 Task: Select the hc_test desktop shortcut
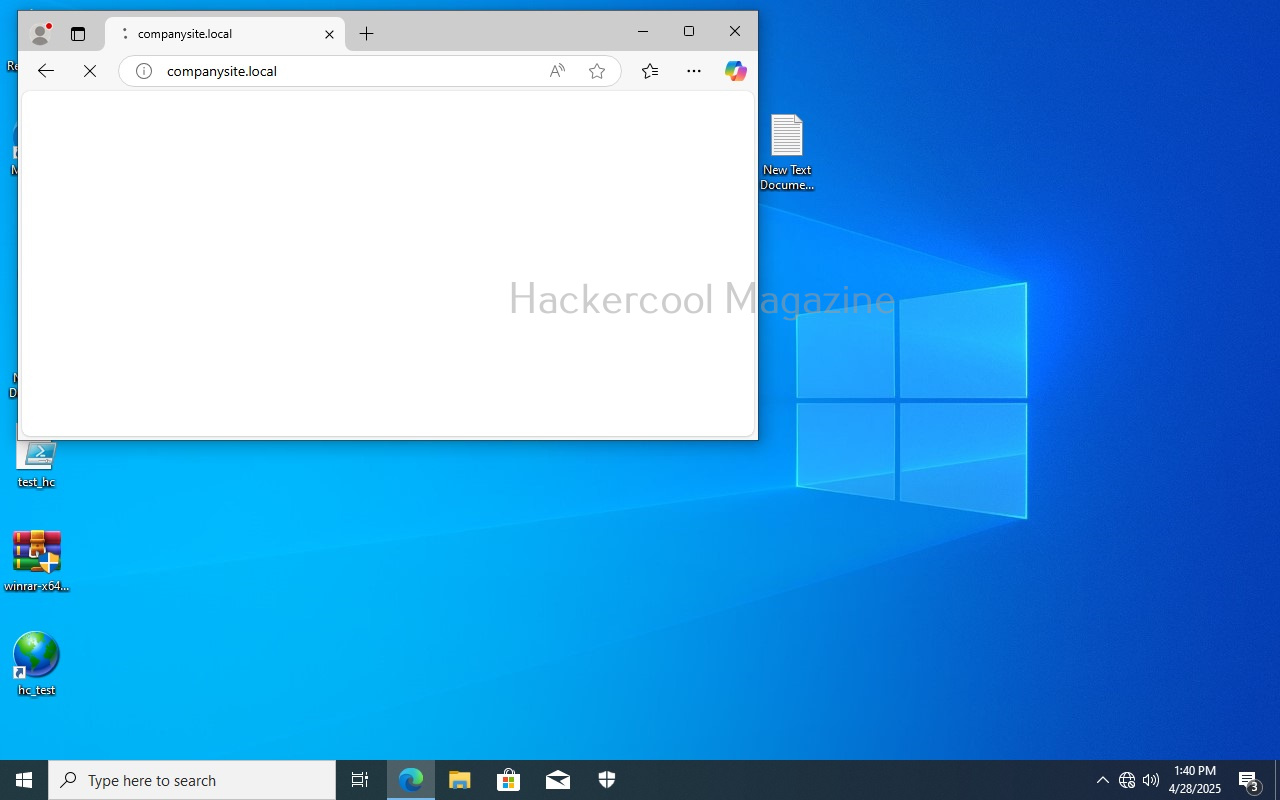coord(37,662)
